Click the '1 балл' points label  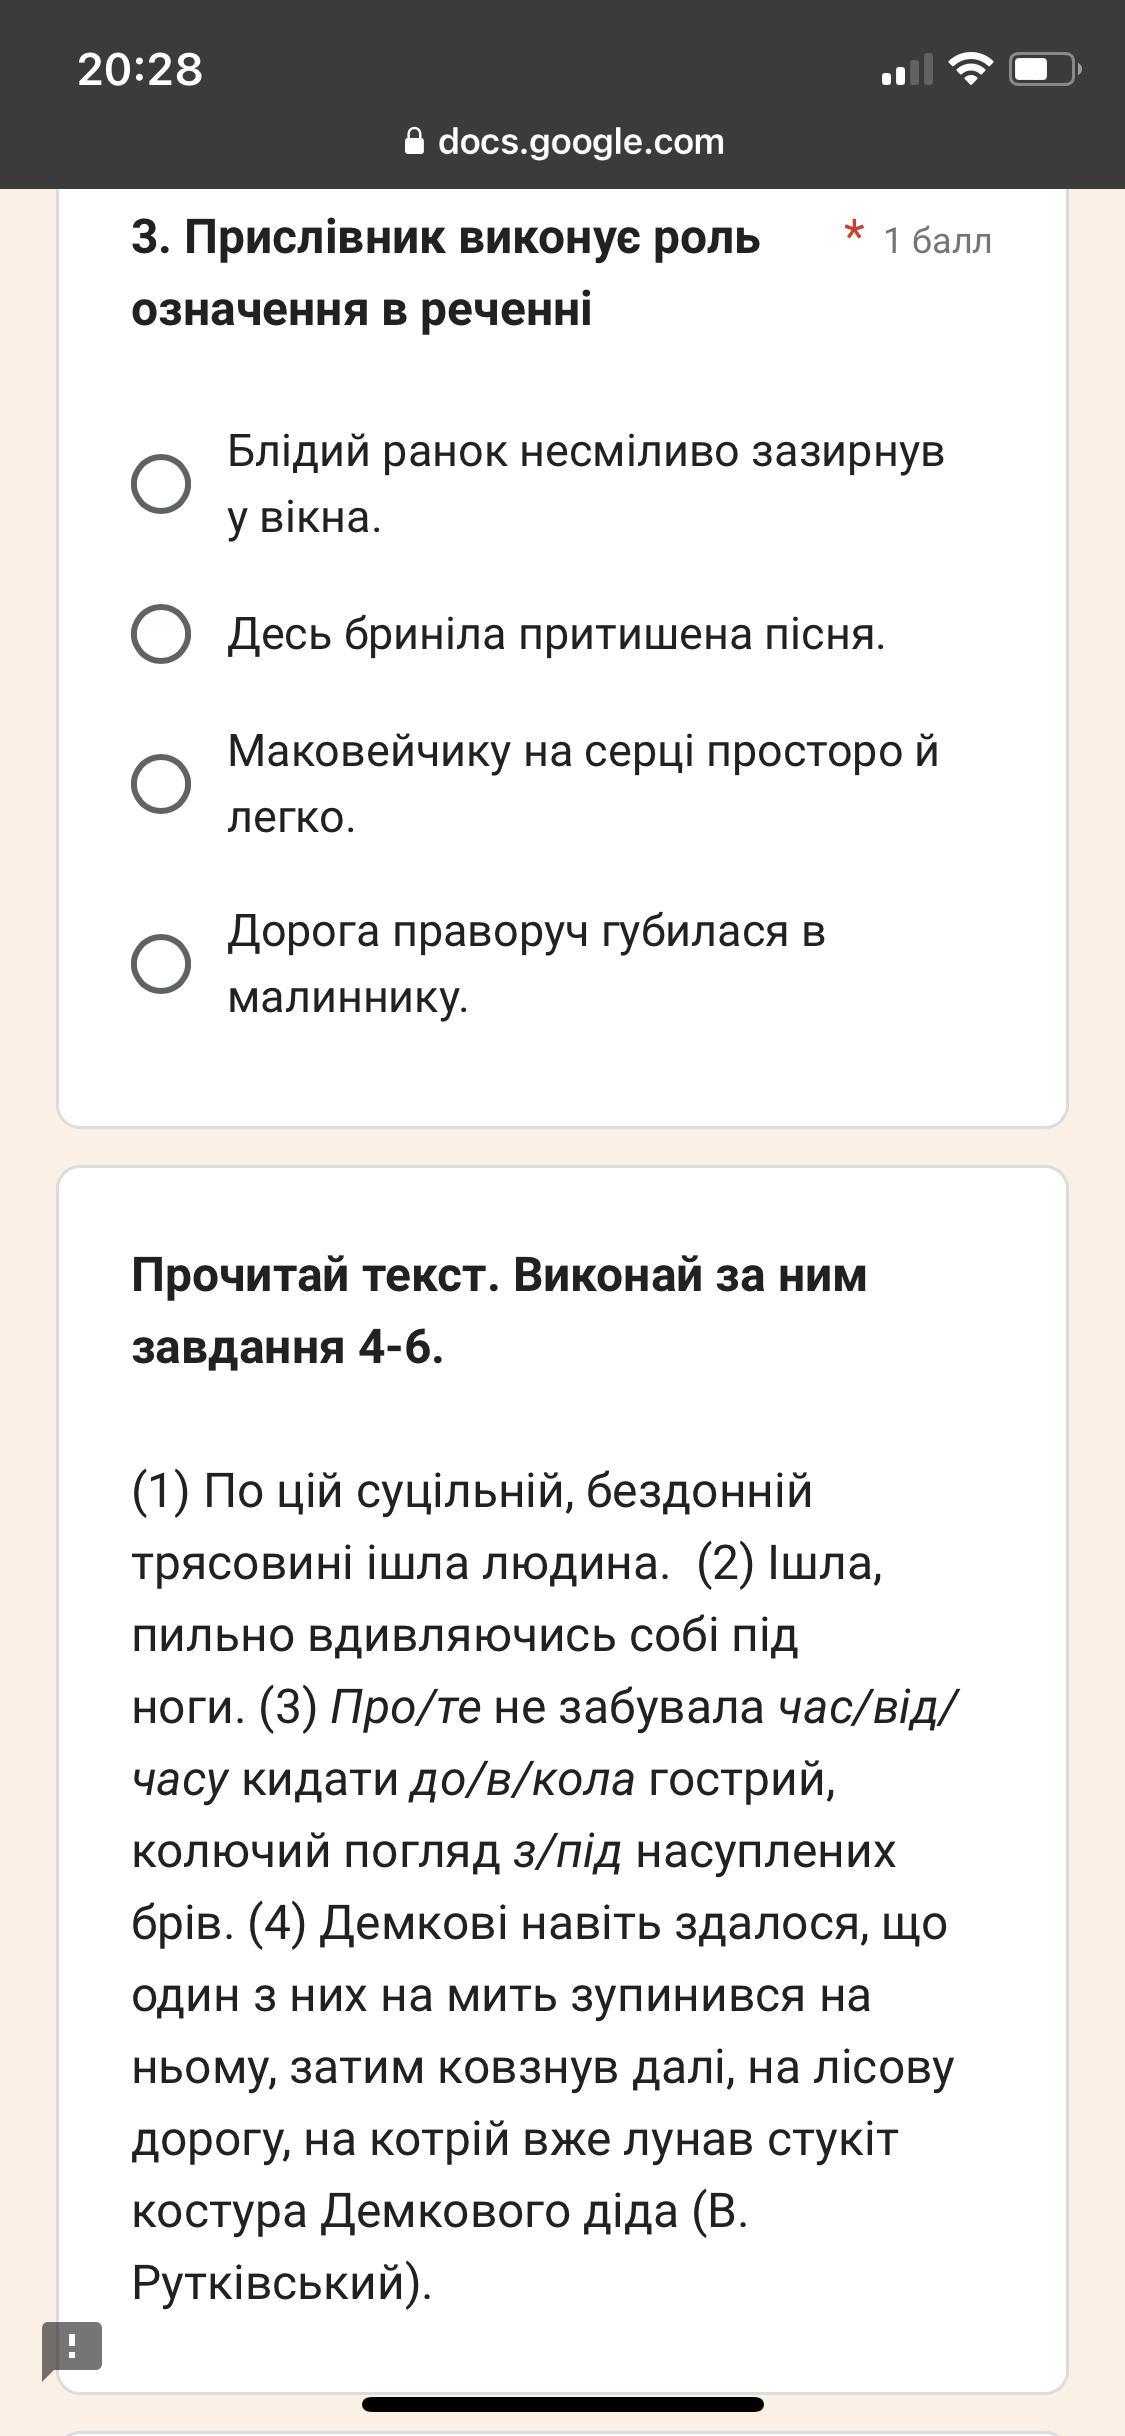(x=937, y=241)
